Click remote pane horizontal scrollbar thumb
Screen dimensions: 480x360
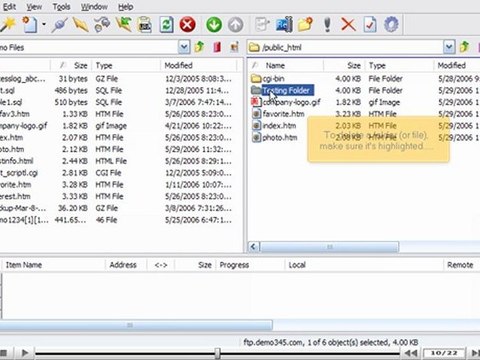click(x=329, y=247)
